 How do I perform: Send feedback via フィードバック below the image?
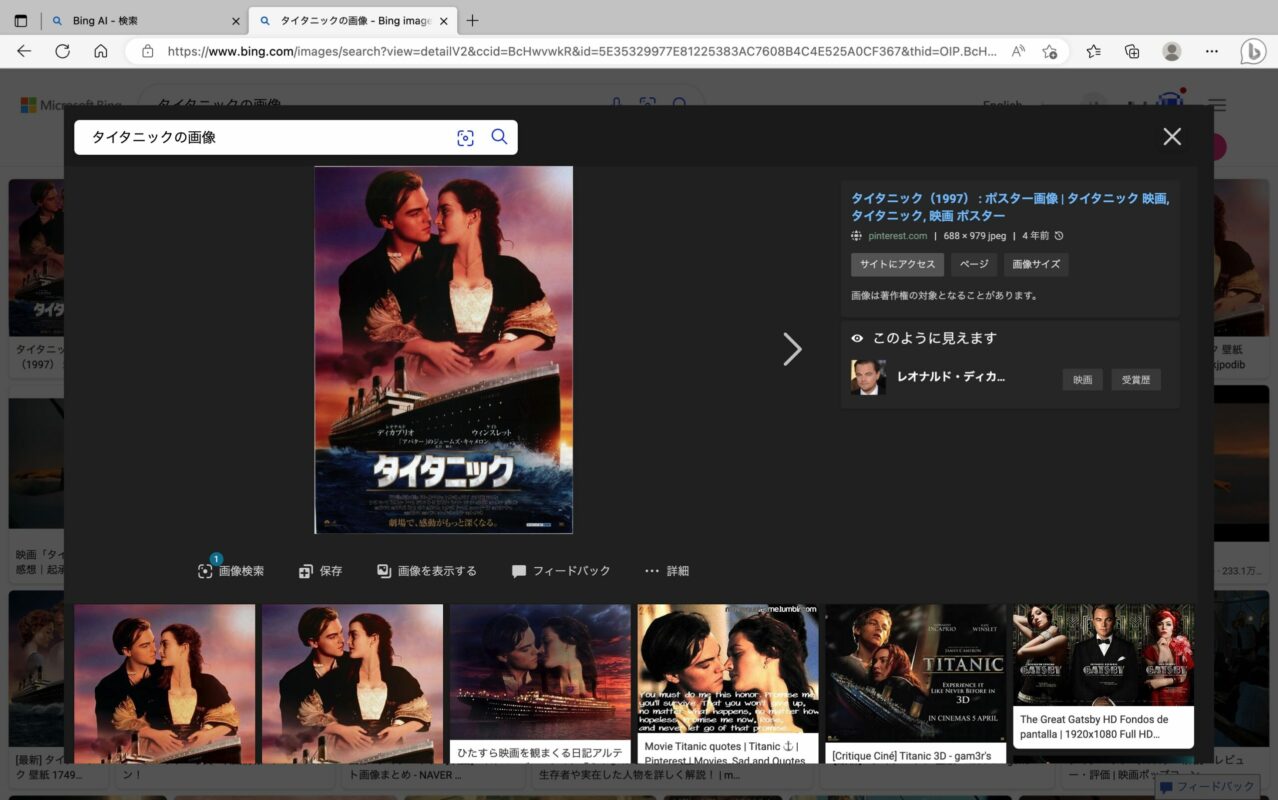(561, 571)
